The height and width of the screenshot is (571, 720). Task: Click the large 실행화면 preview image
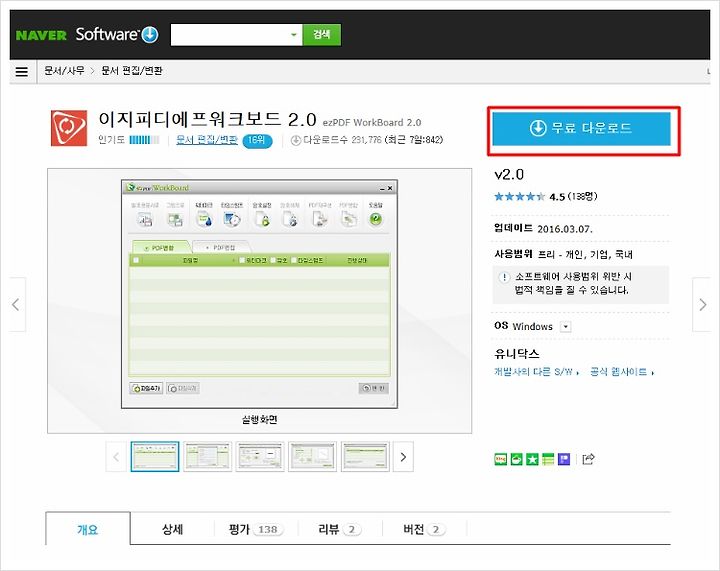[x=259, y=301]
